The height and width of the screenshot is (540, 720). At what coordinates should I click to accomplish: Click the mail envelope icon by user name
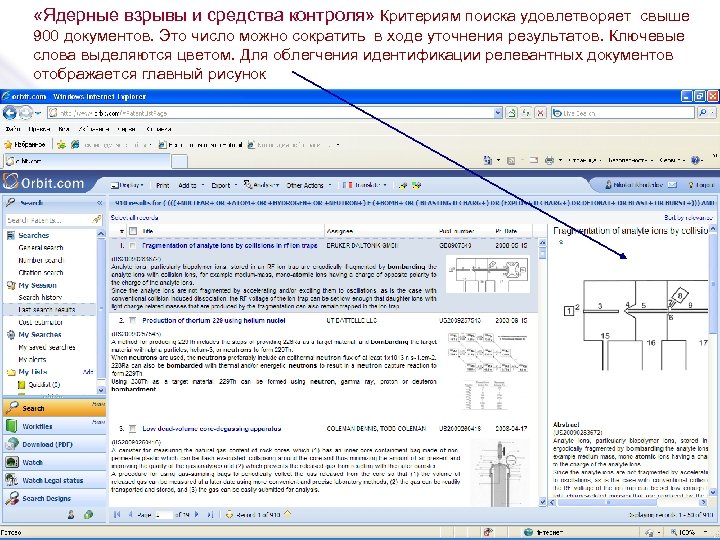[672, 185]
